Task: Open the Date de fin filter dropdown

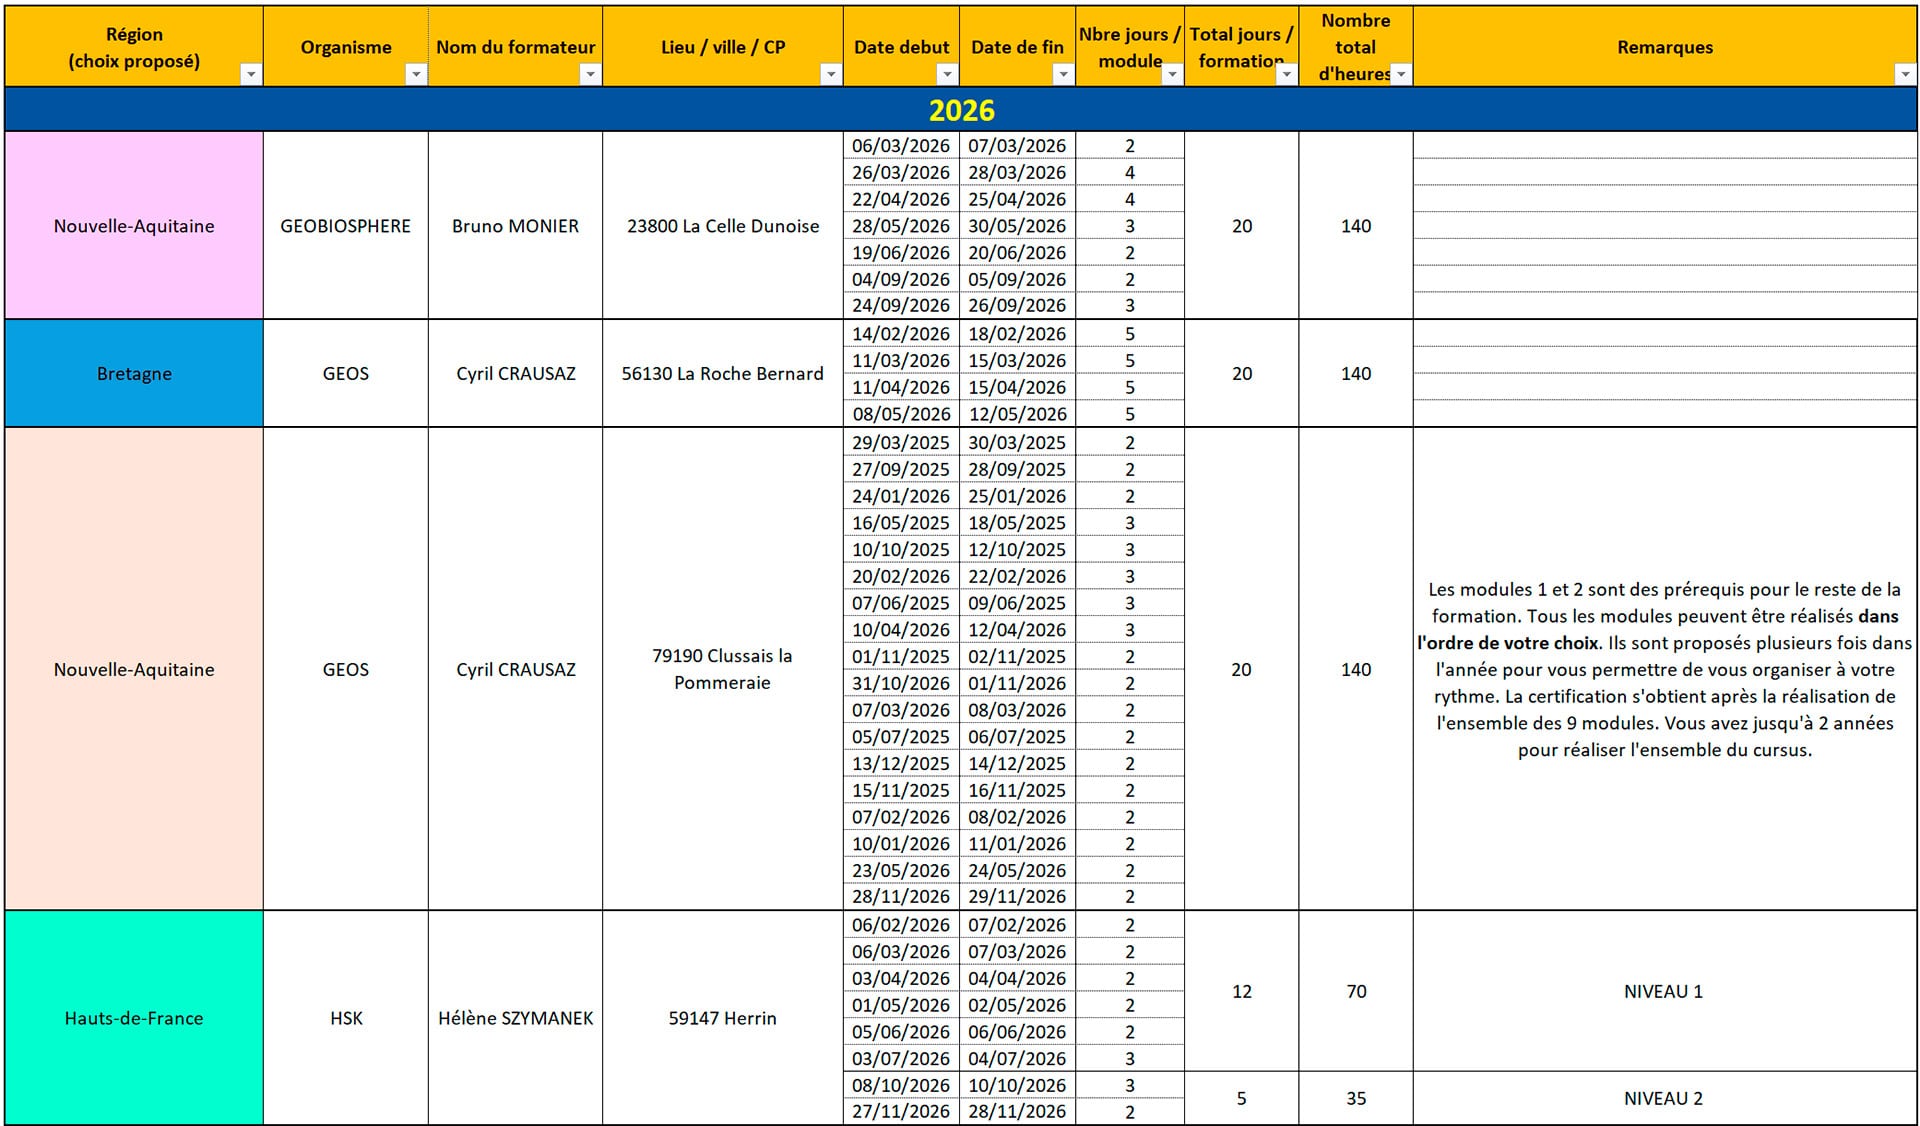Action: (x=1063, y=74)
